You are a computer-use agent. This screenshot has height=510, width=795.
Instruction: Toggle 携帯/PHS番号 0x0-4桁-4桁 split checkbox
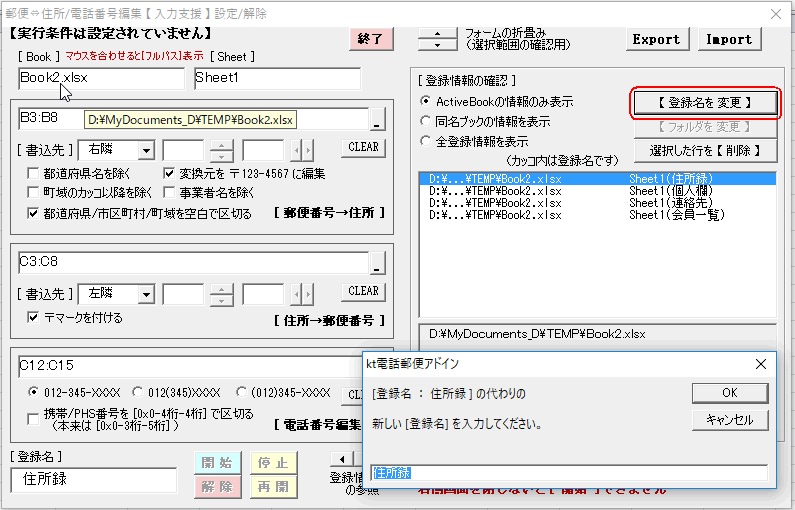tap(33, 419)
